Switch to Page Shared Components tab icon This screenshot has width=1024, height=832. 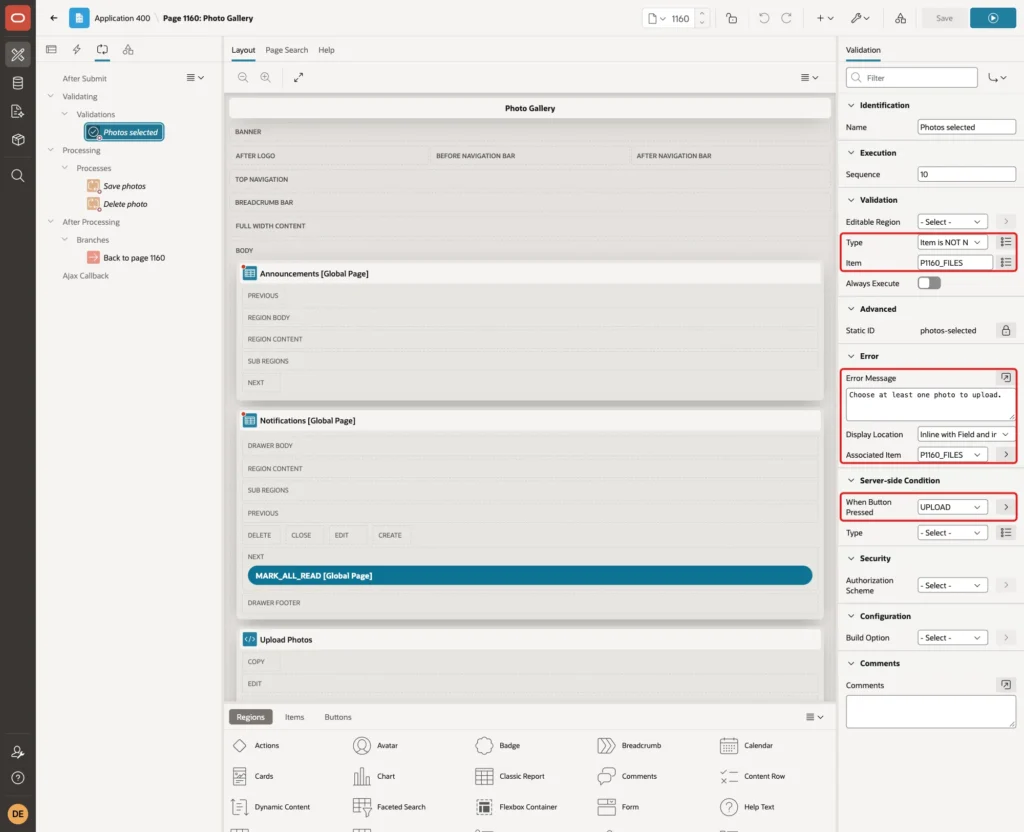click(128, 50)
